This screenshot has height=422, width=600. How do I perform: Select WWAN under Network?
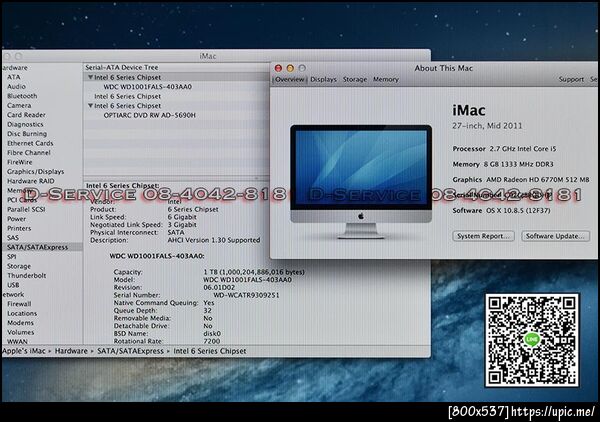(x=17, y=341)
